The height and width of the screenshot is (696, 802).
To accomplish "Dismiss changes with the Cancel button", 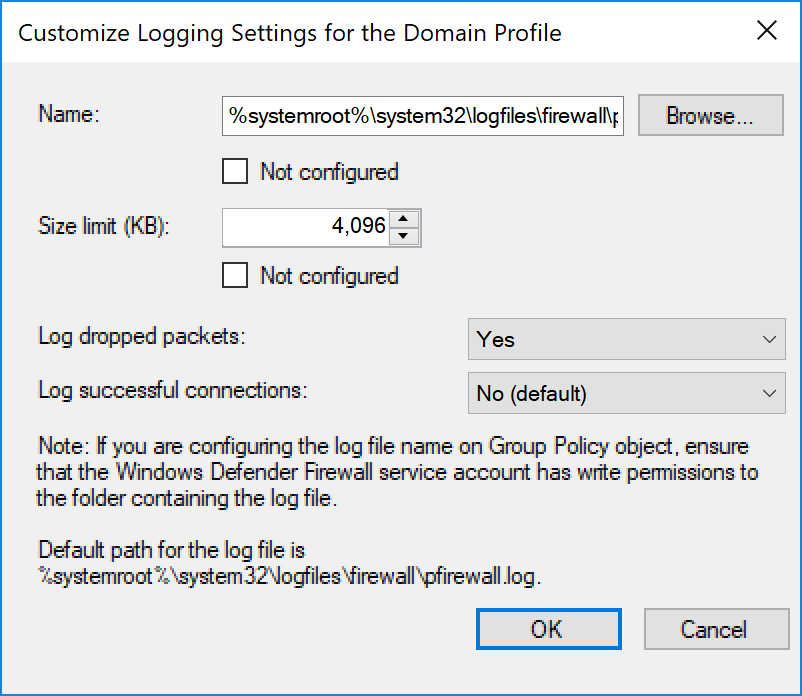I will [x=716, y=629].
